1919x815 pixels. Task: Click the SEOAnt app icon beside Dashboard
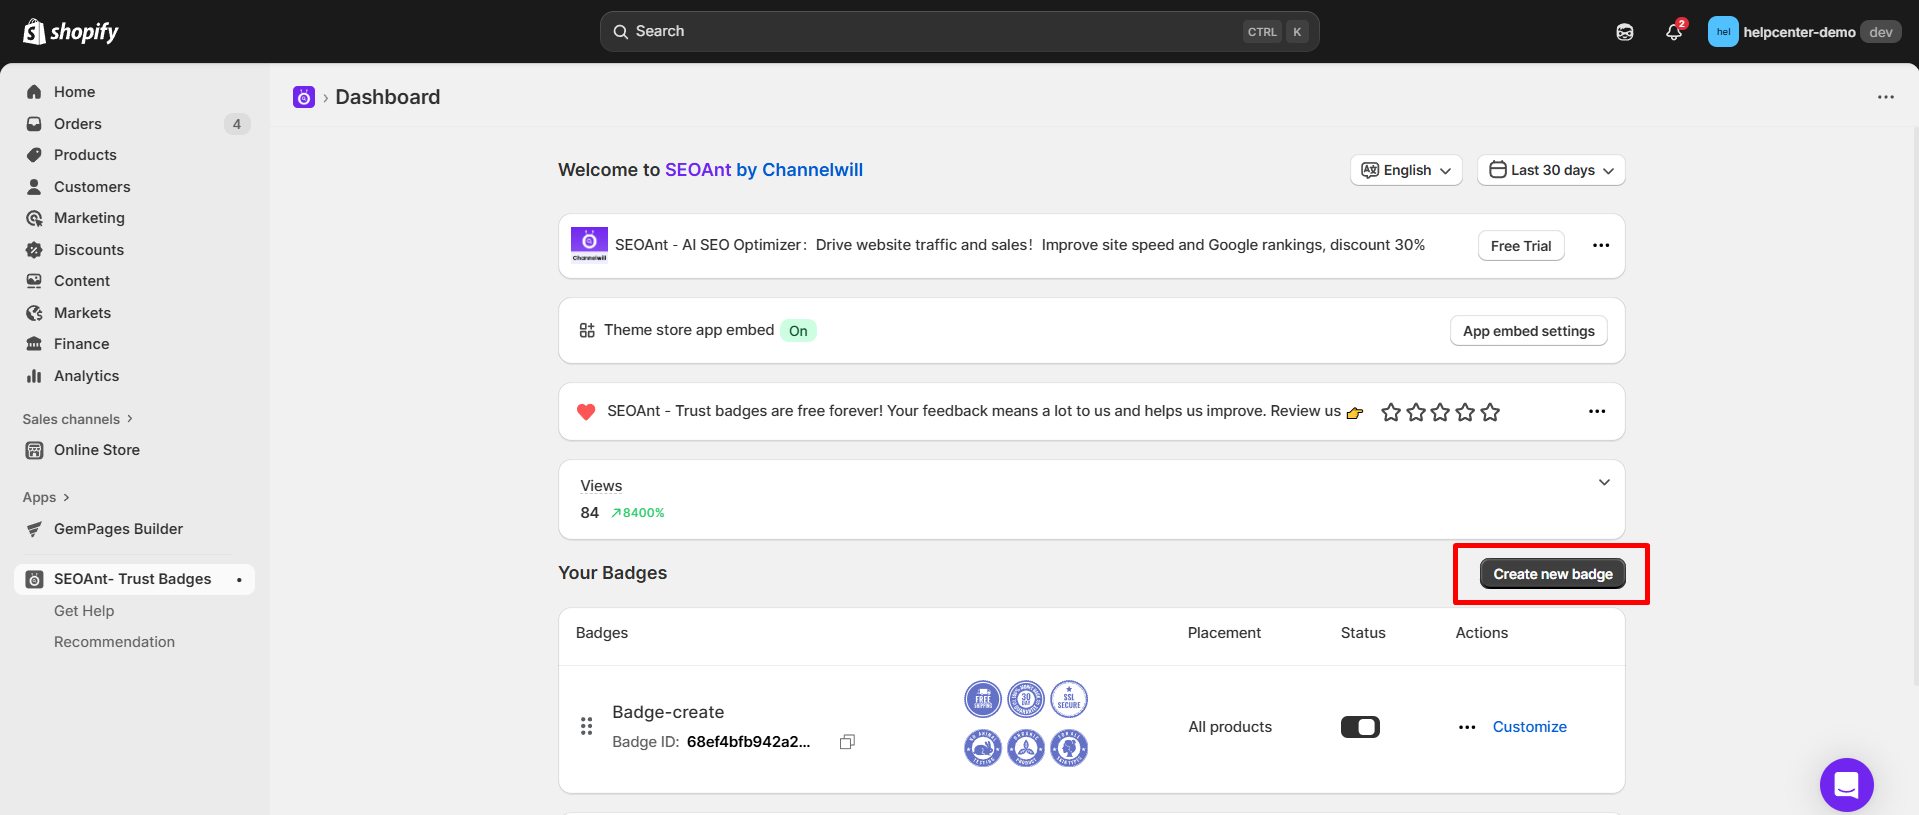[304, 97]
